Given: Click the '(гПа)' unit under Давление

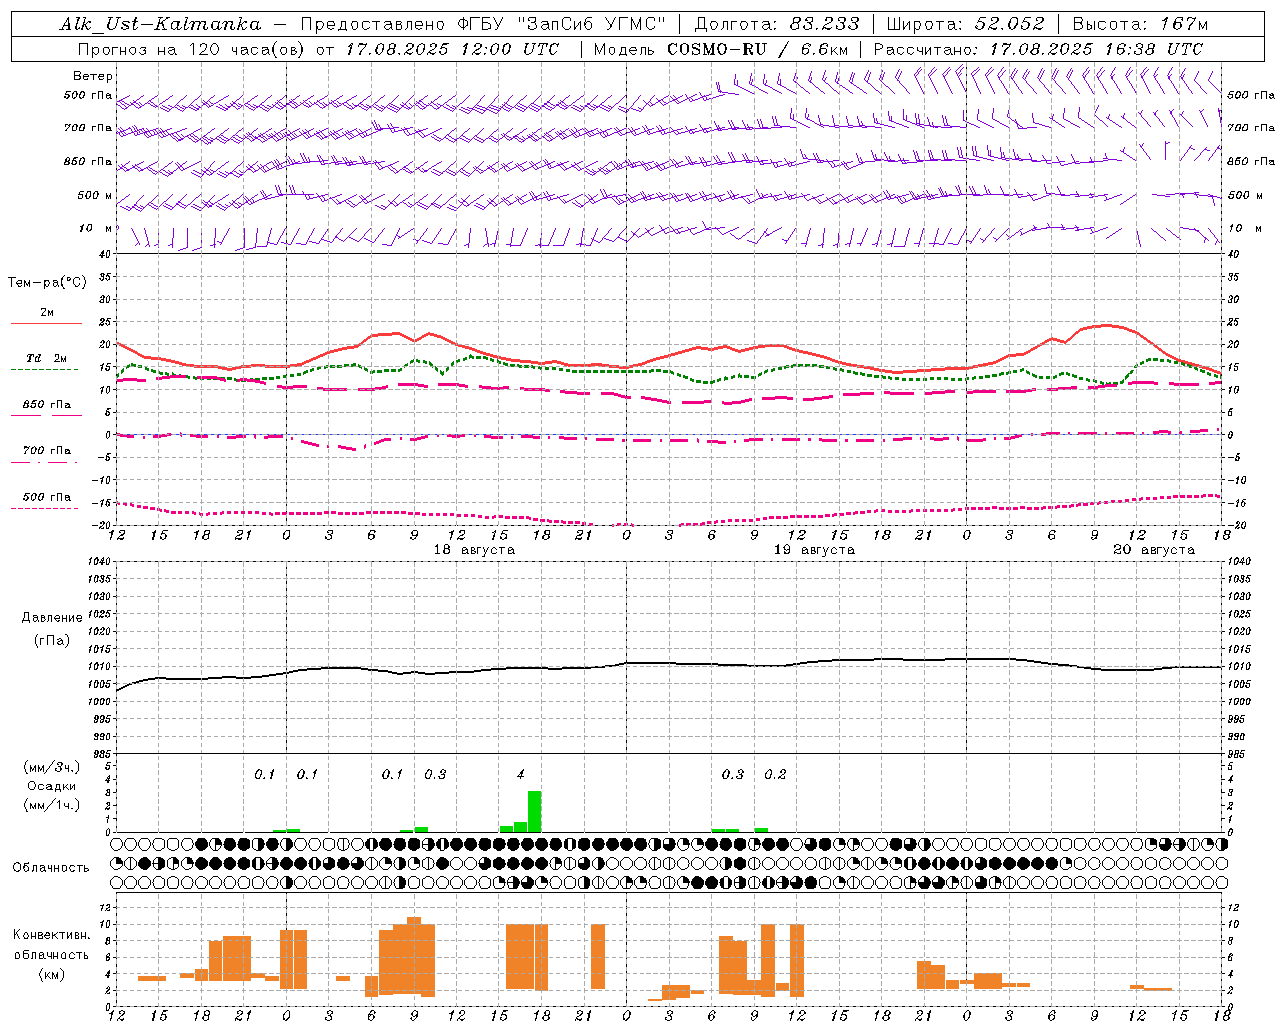Looking at the screenshot, I should (x=51, y=640).
